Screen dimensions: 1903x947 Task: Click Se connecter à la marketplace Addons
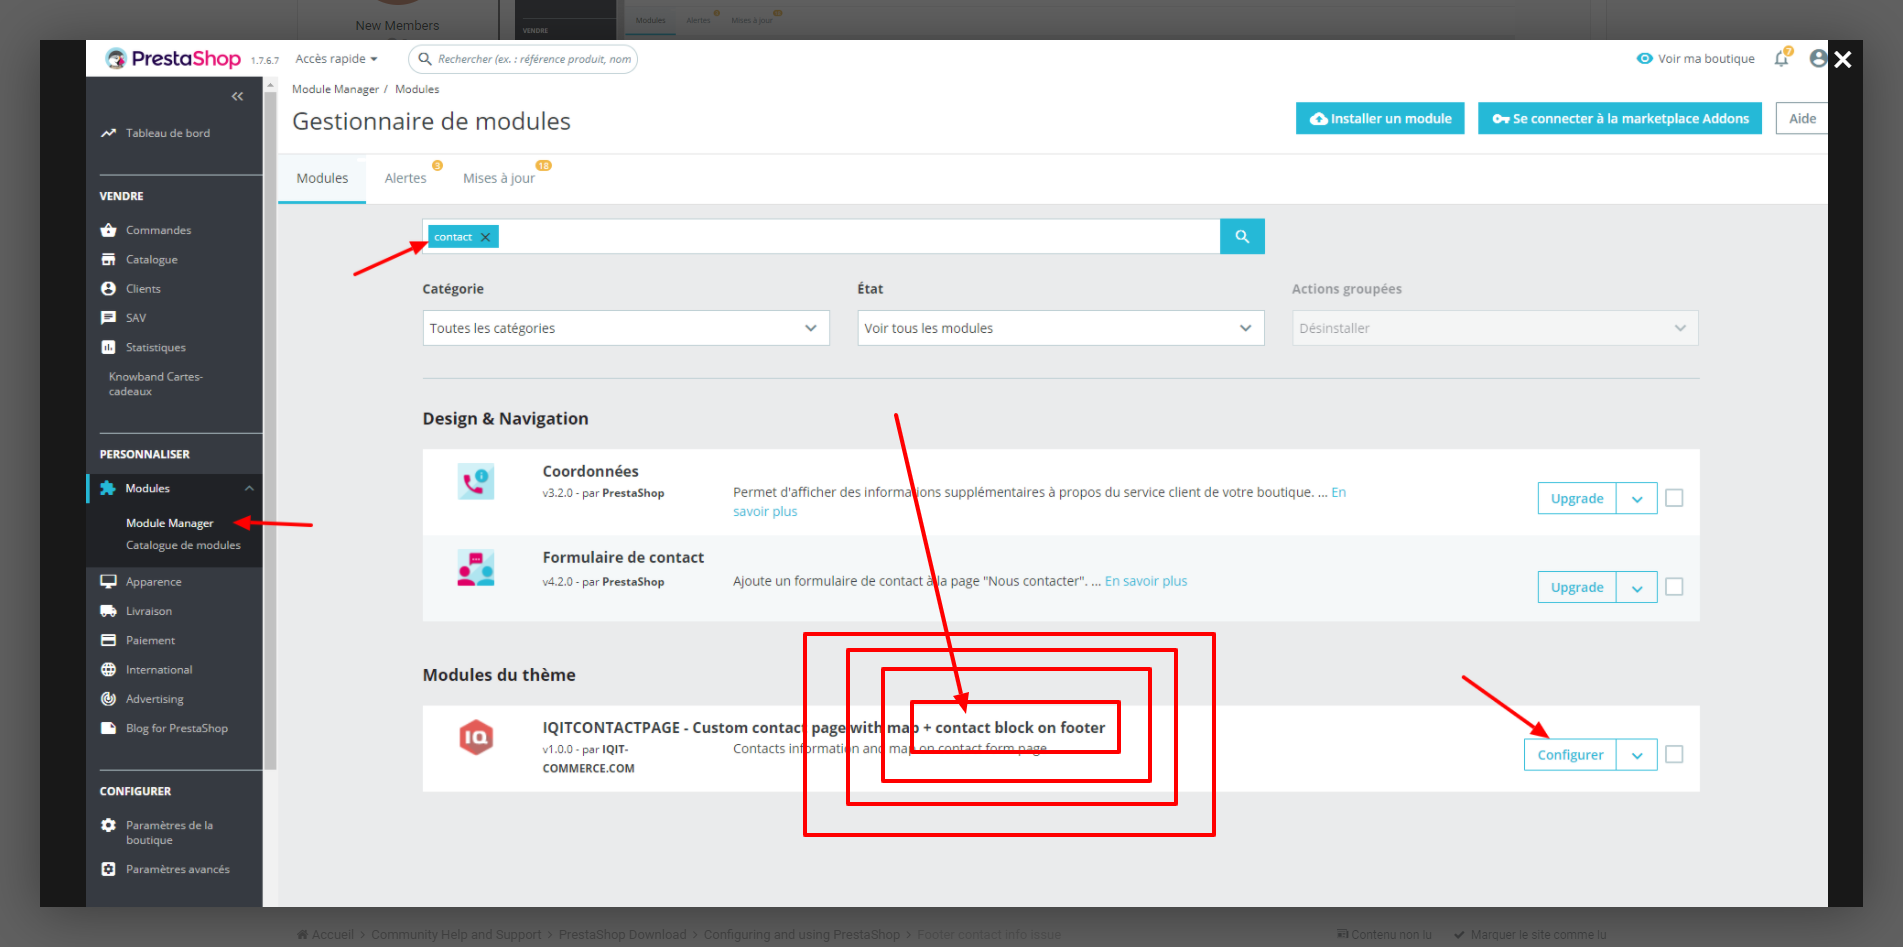1620,118
